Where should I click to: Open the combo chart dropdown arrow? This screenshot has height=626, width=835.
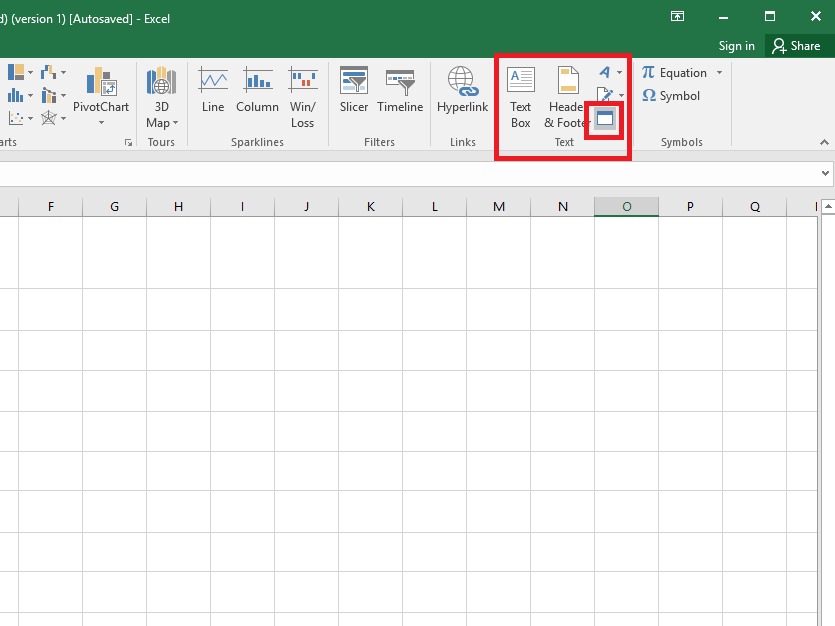tap(63, 96)
